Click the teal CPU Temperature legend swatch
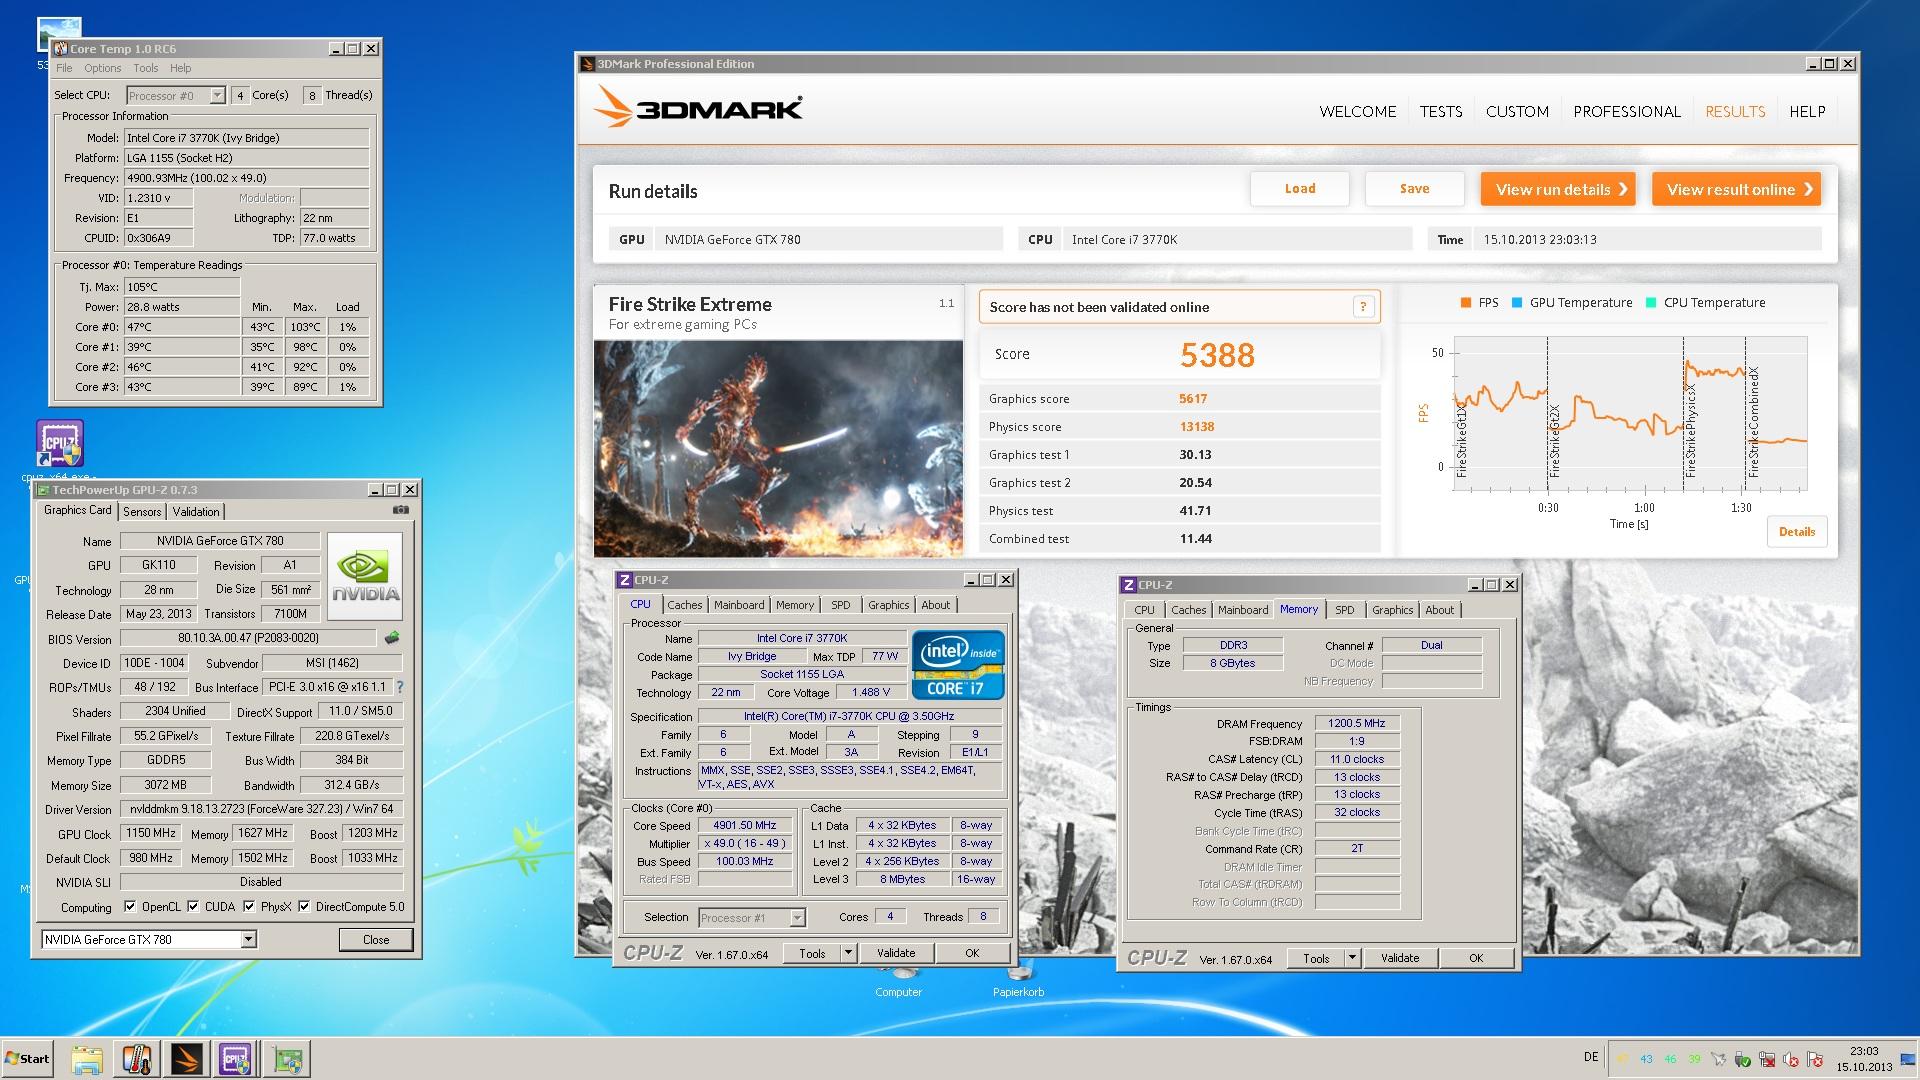The width and height of the screenshot is (1920, 1080). pos(1651,303)
